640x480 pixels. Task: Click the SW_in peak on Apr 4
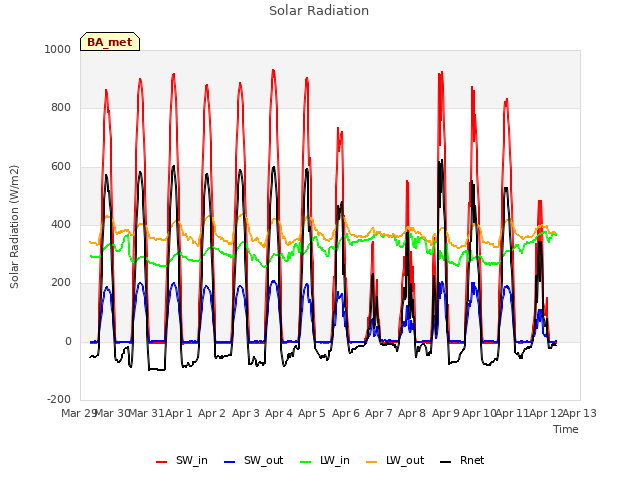(273, 71)
